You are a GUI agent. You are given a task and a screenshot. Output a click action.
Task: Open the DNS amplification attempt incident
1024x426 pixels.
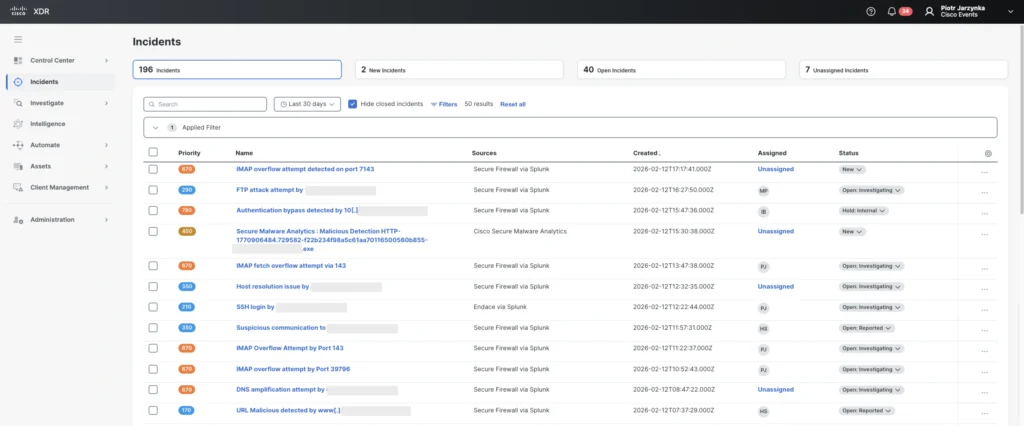click(x=280, y=389)
